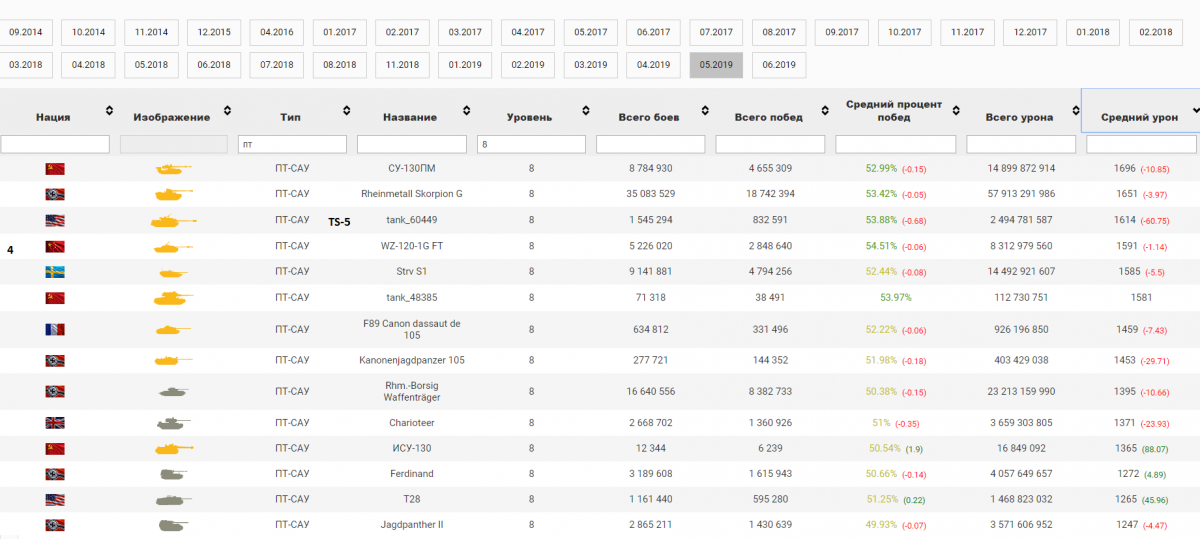Click the СУ-130ПМ tank silhouette icon
1200x539 pixels.
pos(171,168)
